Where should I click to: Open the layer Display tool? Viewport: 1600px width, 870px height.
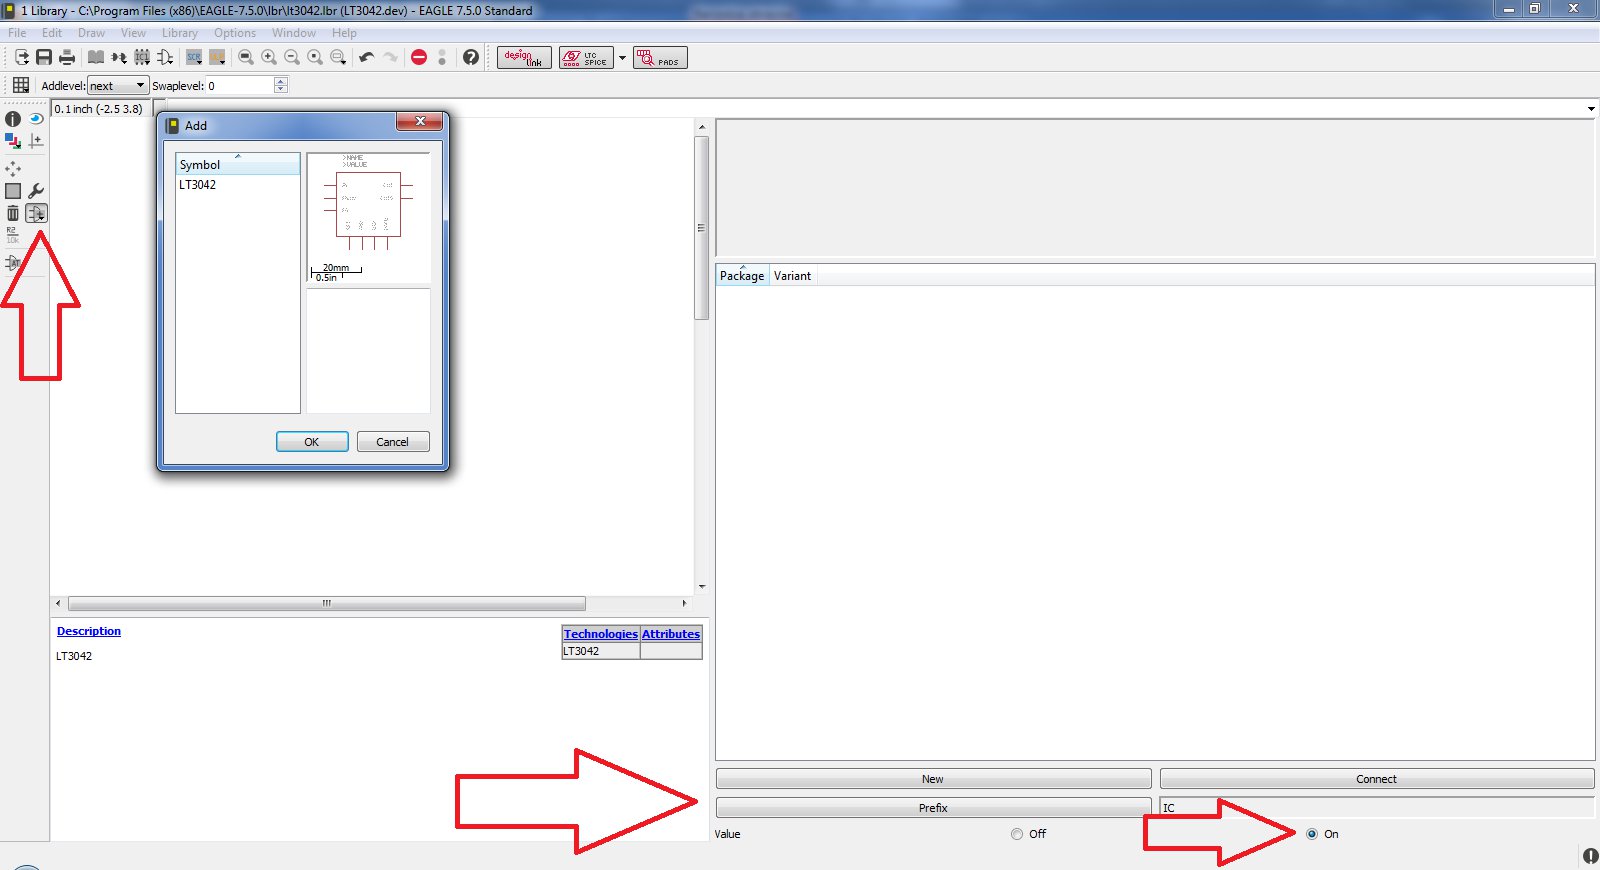tap(13, 141)
